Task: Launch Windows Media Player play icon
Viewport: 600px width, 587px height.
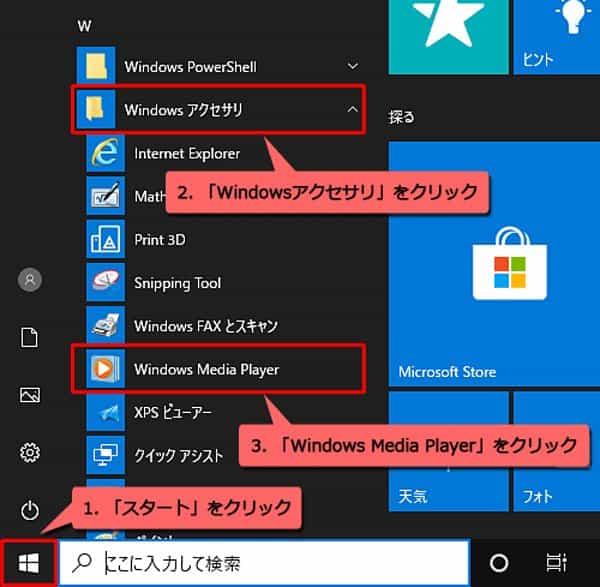Action: (x=106, y=369)
